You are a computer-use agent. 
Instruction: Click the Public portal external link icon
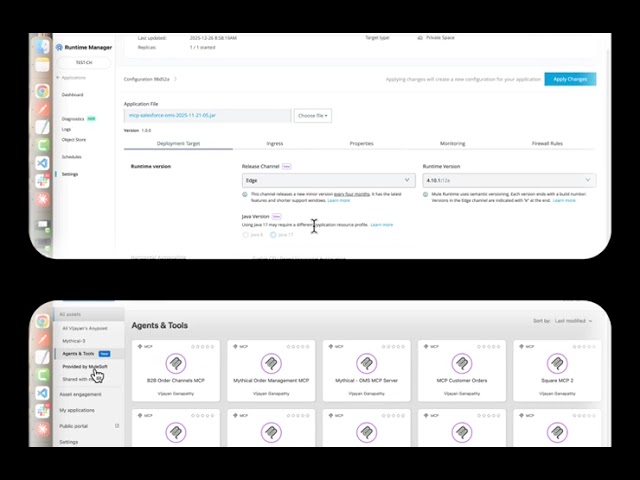(117, 426)
